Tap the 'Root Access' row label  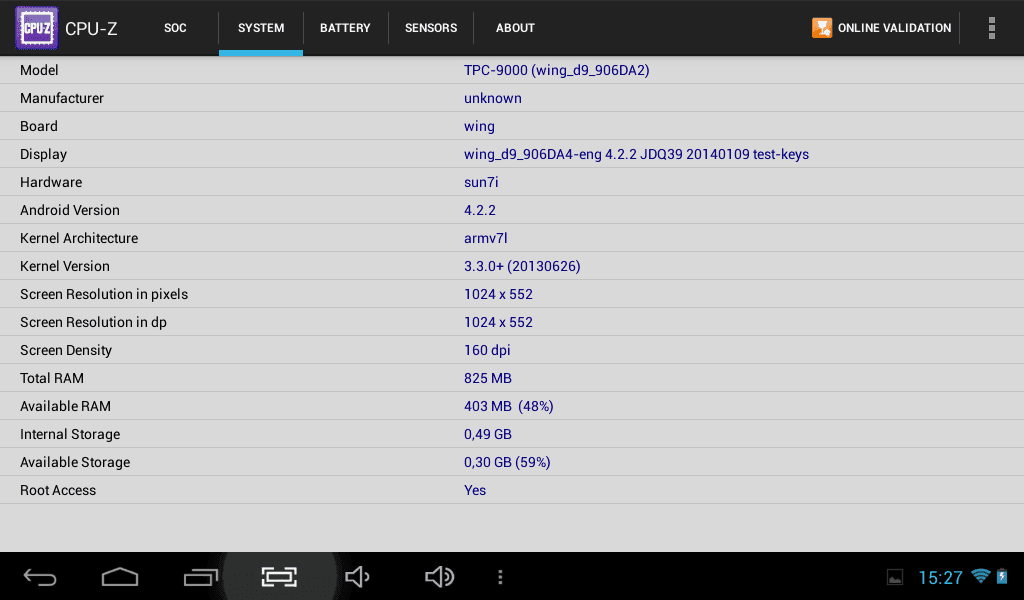(58, 490)
